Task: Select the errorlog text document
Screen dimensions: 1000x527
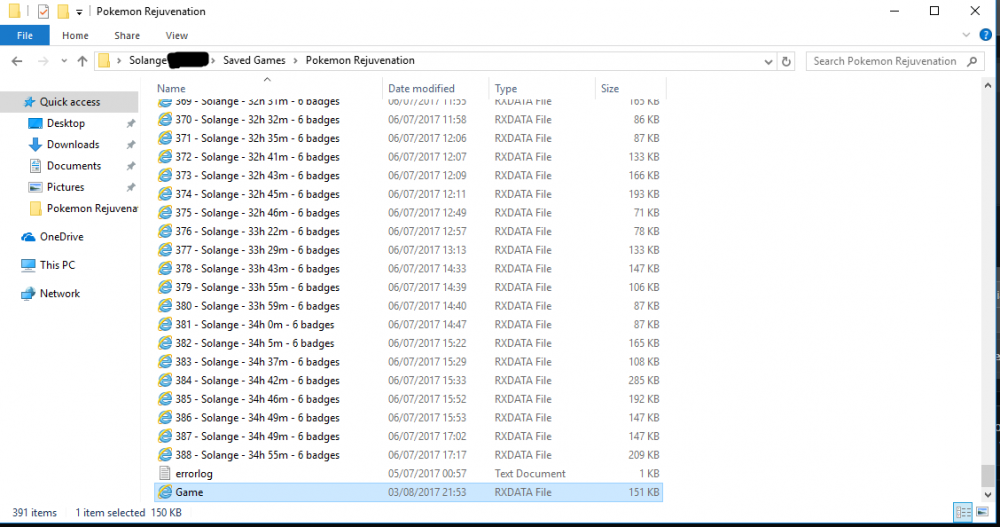Action: pyautogui.click(x=408, y=473)
